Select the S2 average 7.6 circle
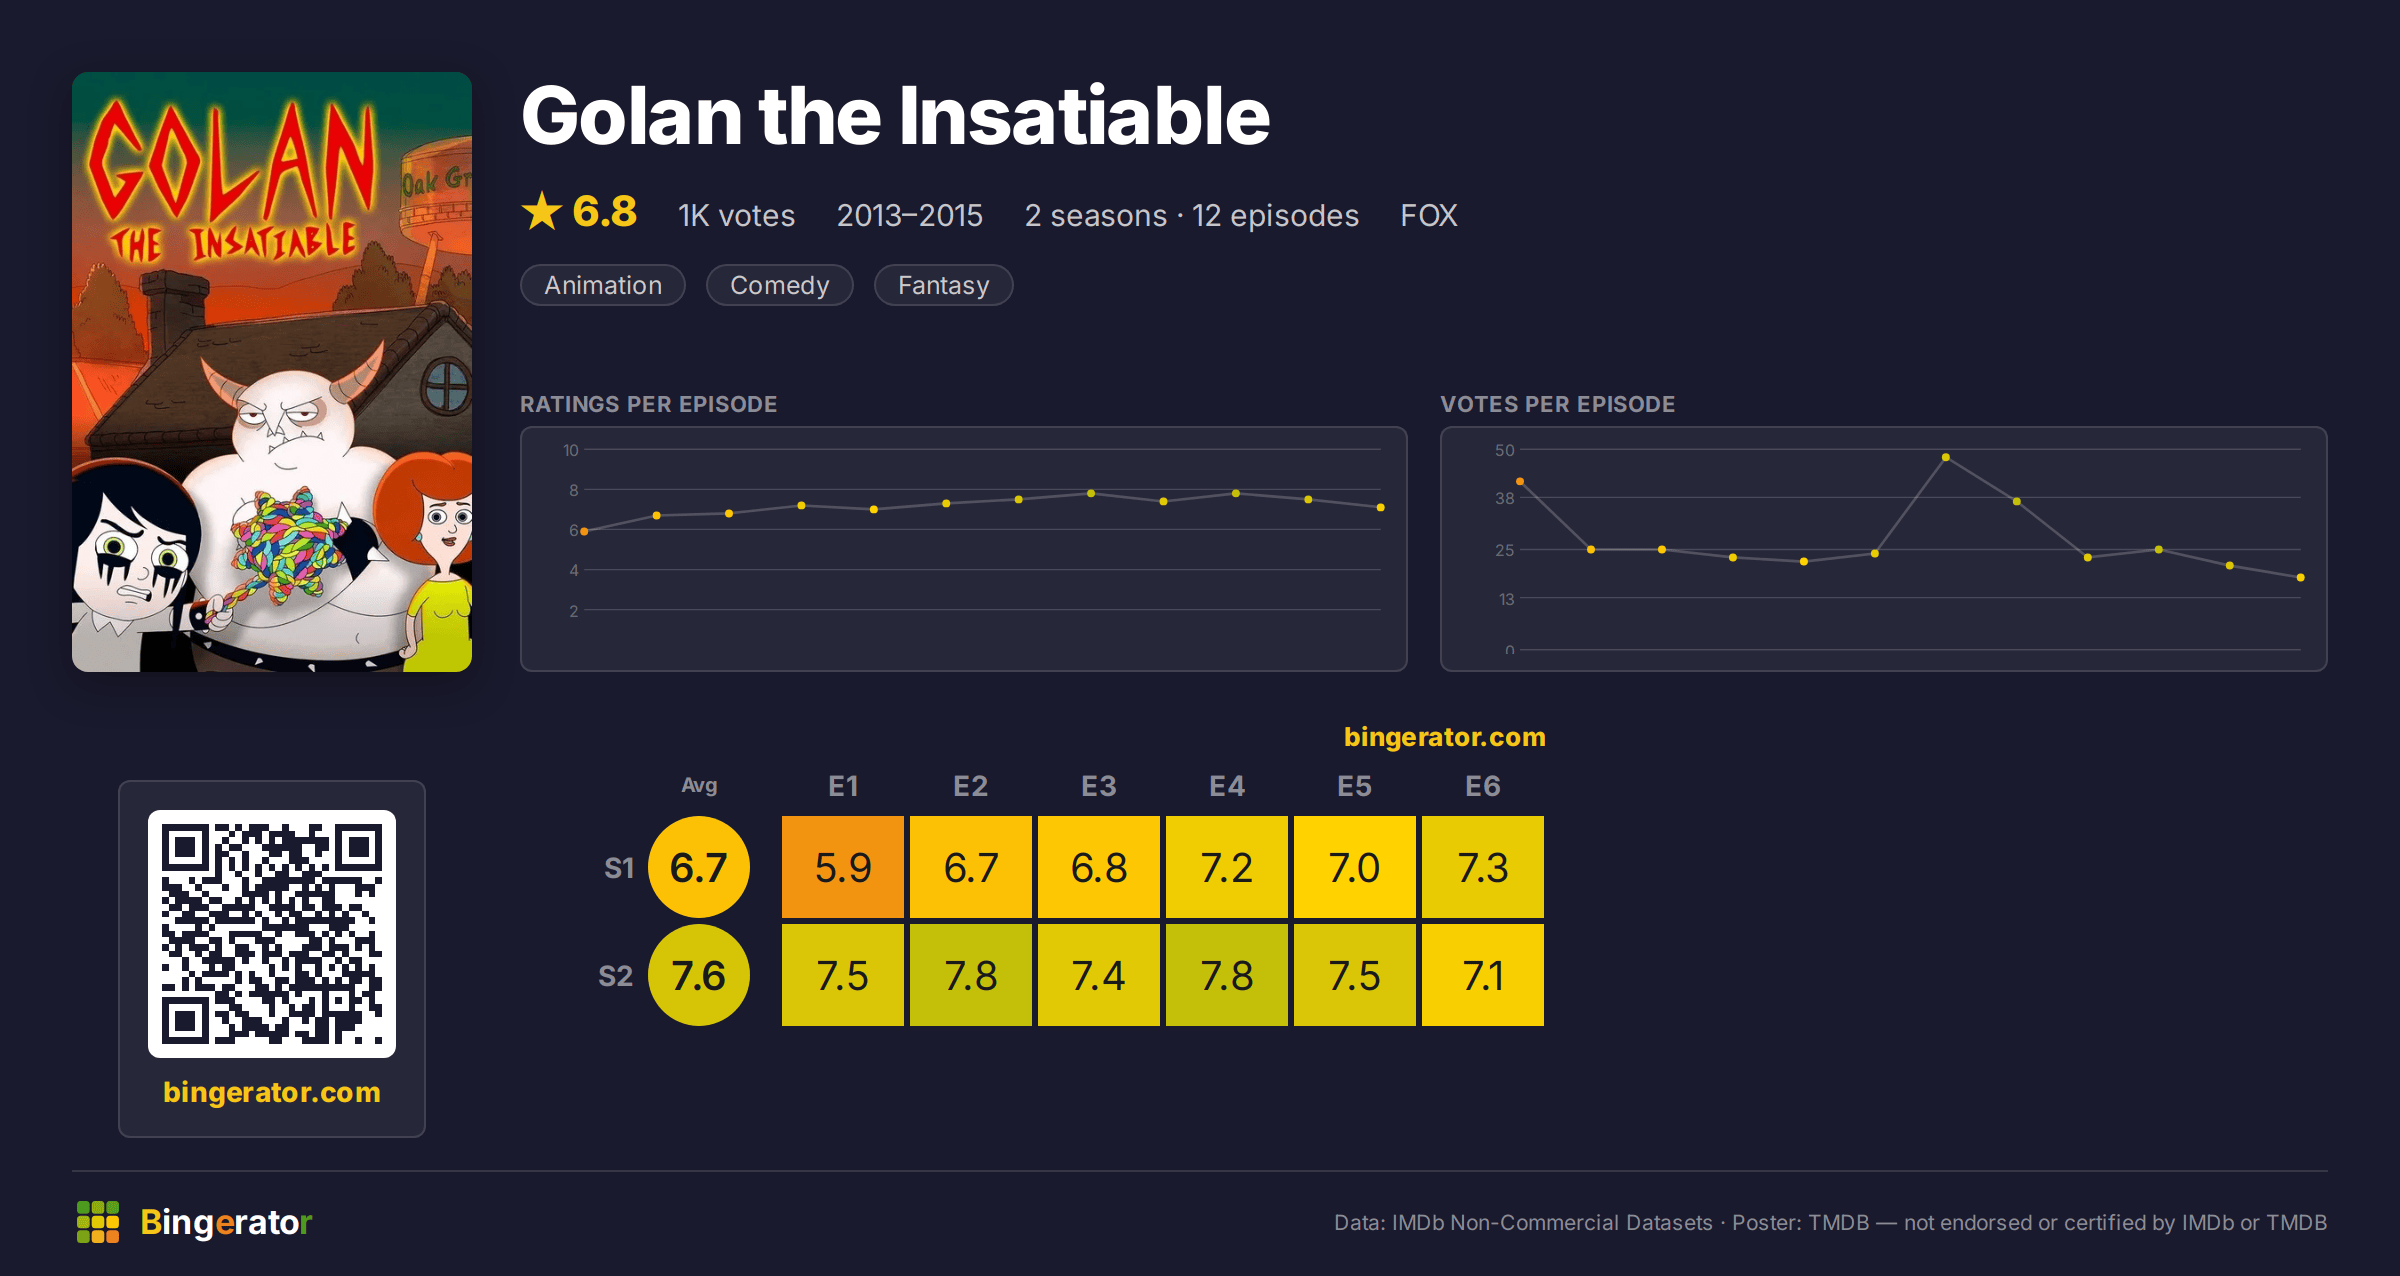Screen dimensions: 2400x1276 click(x=699, y=975)
